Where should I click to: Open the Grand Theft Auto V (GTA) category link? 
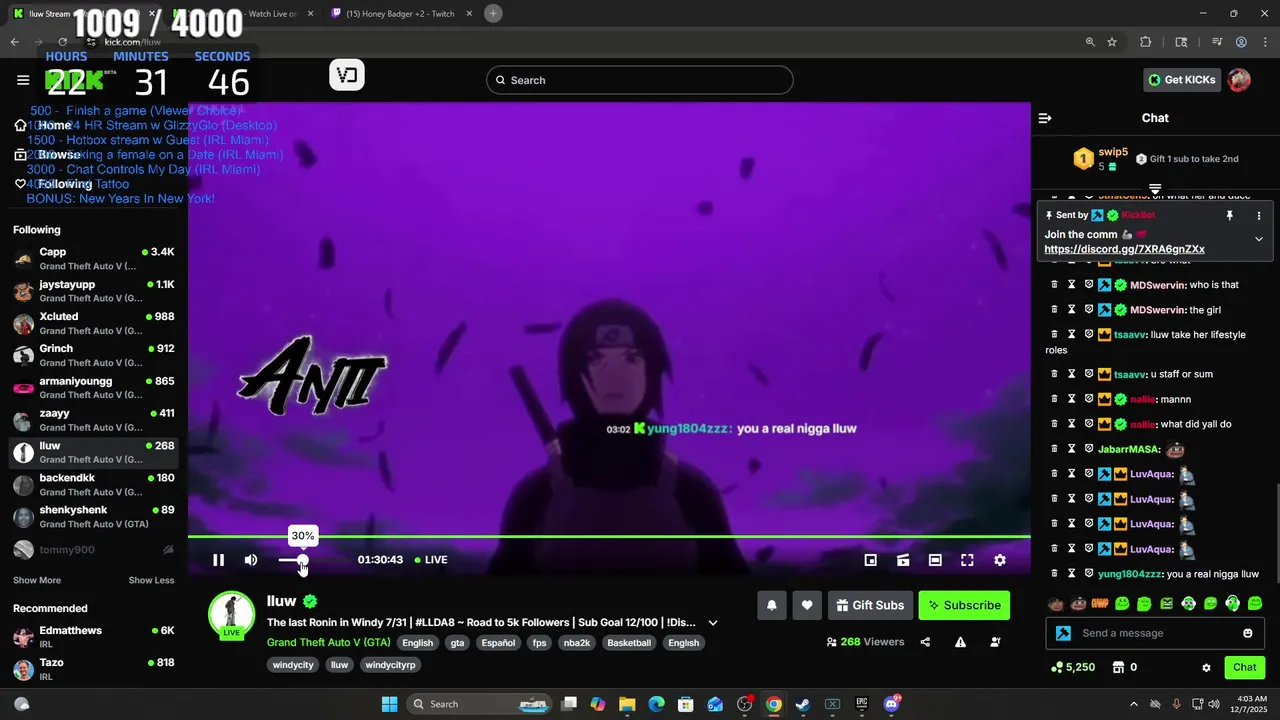(x=329, y=642)
